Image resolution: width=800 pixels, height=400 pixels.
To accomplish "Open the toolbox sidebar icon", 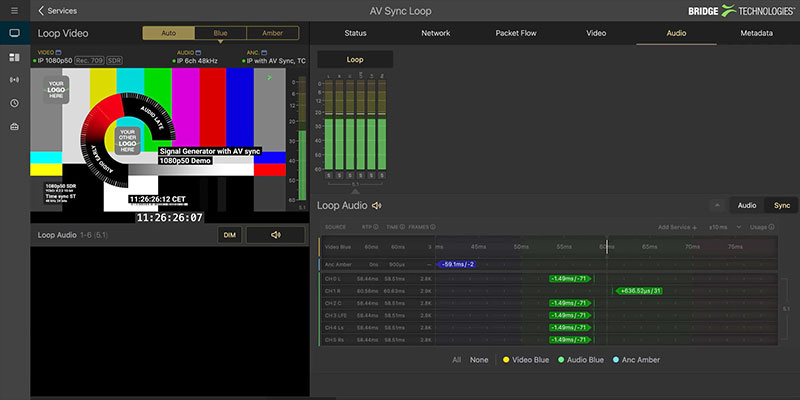I will tap(14, 127).
